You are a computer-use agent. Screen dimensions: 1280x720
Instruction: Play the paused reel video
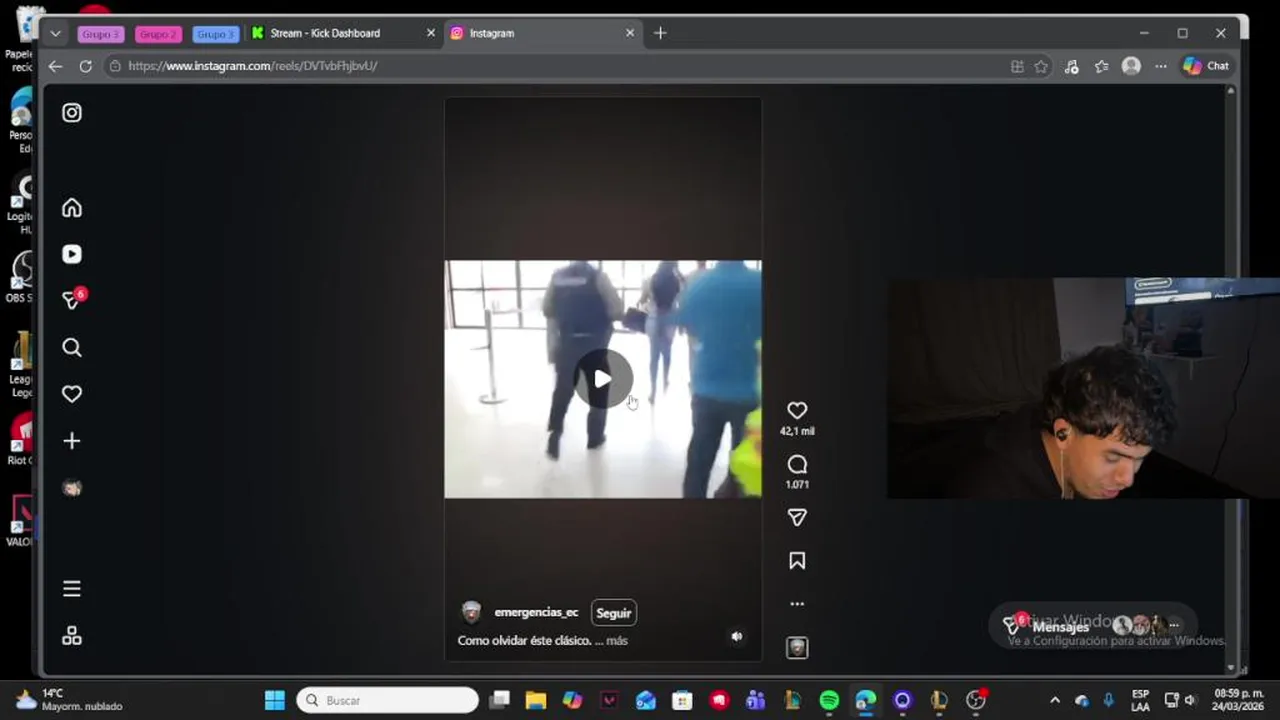pos(603,379)
